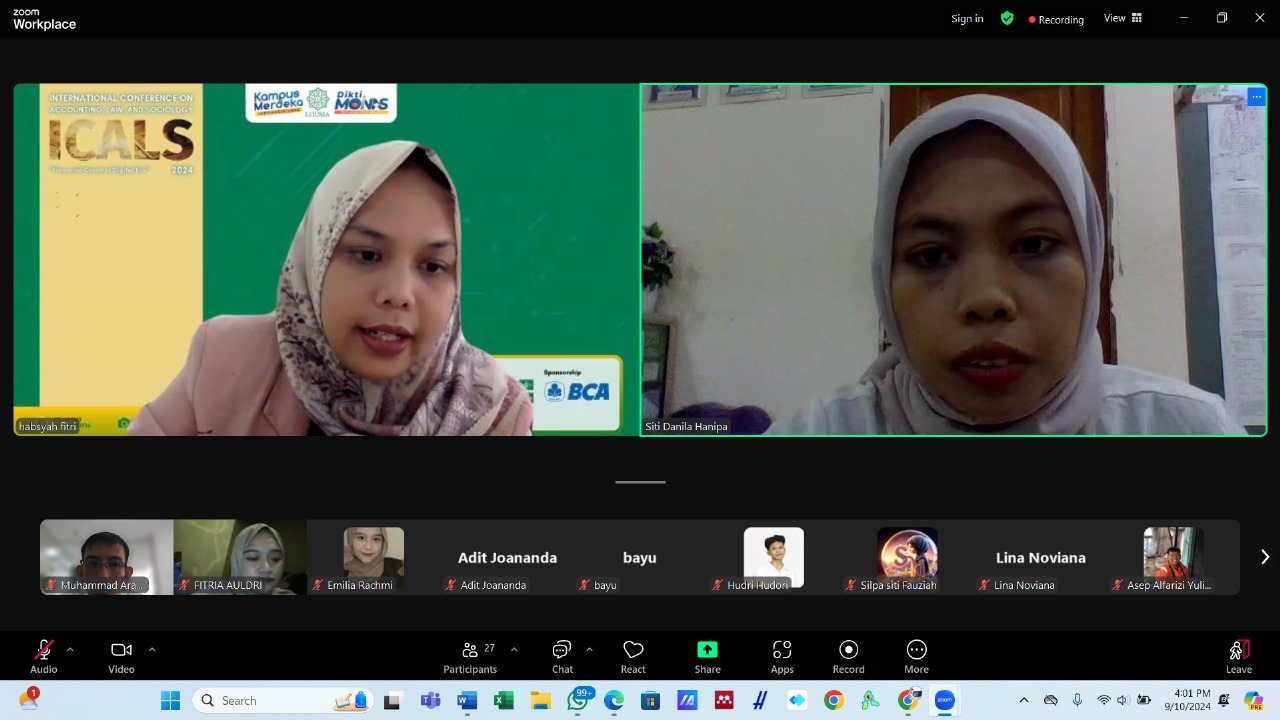Open the View layout menu

click(x=1122, y=18)
